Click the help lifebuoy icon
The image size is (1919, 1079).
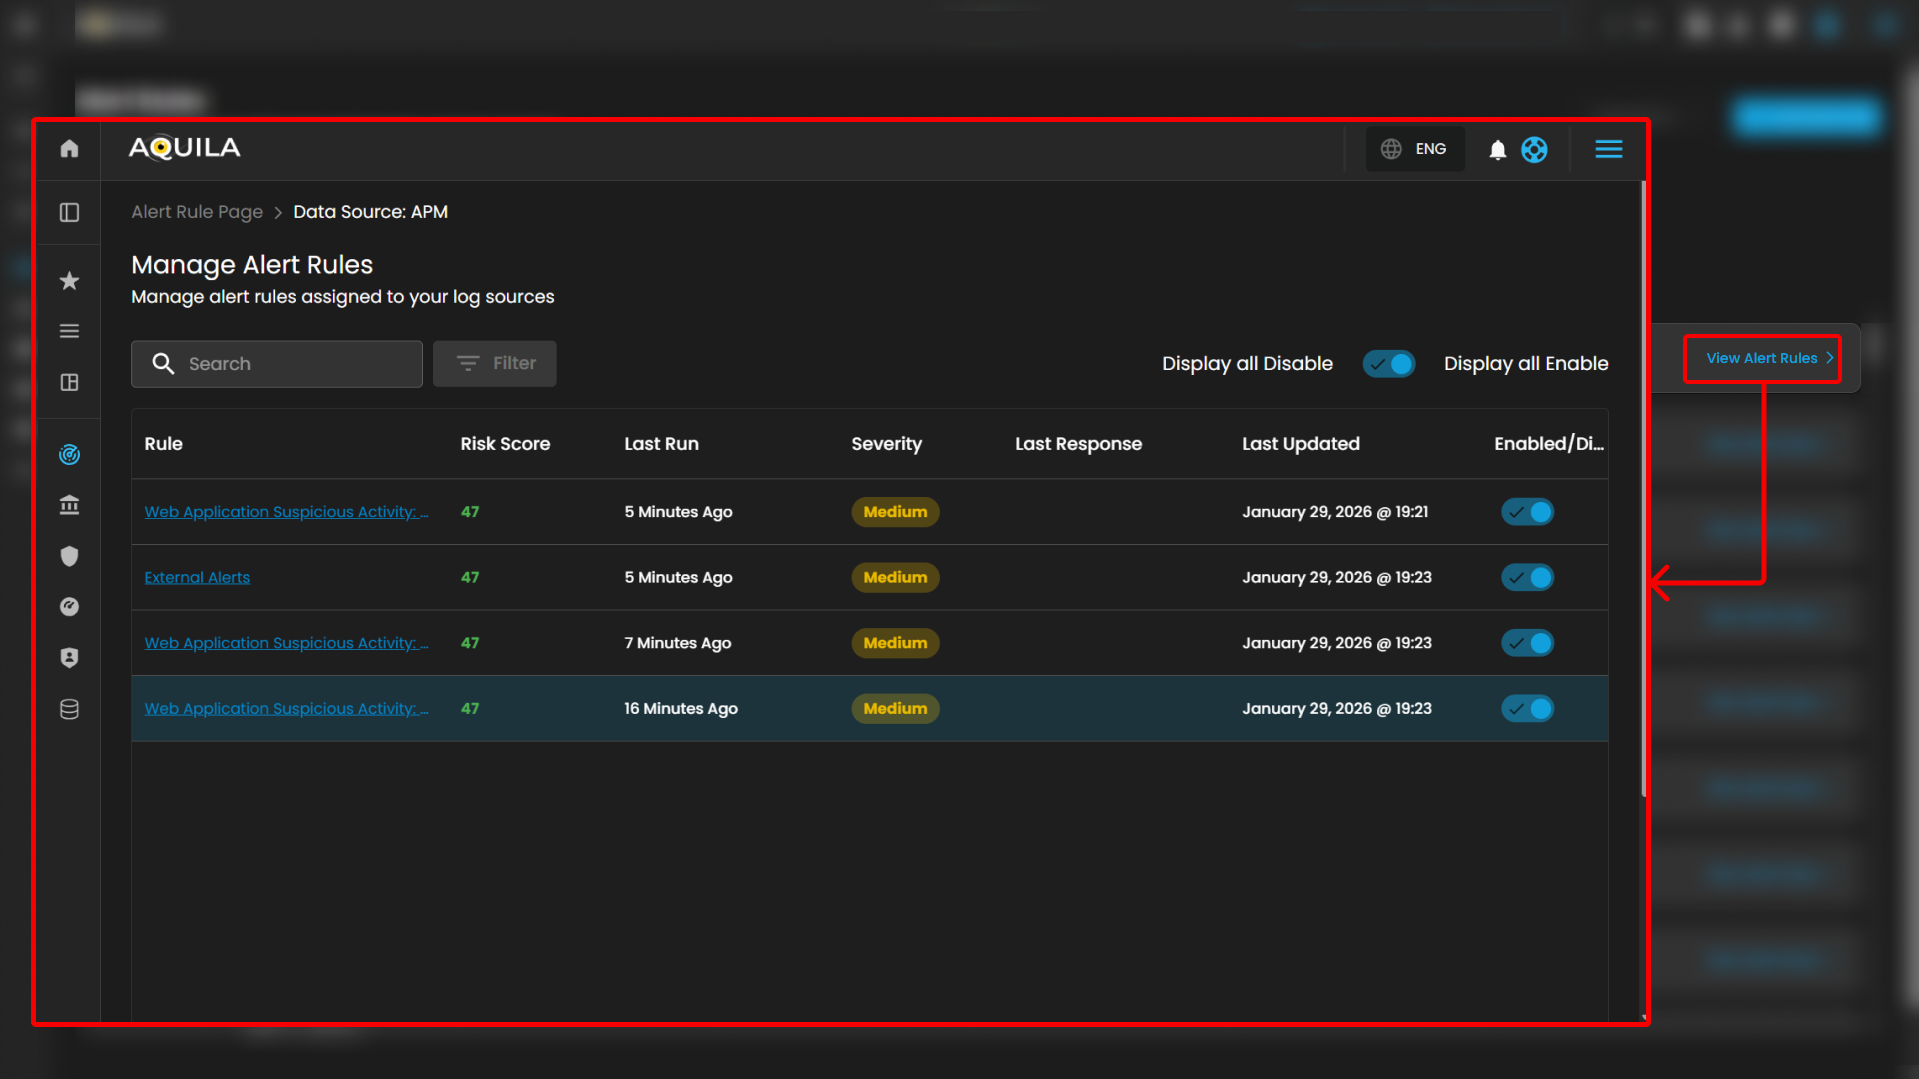click(1534, 150)
